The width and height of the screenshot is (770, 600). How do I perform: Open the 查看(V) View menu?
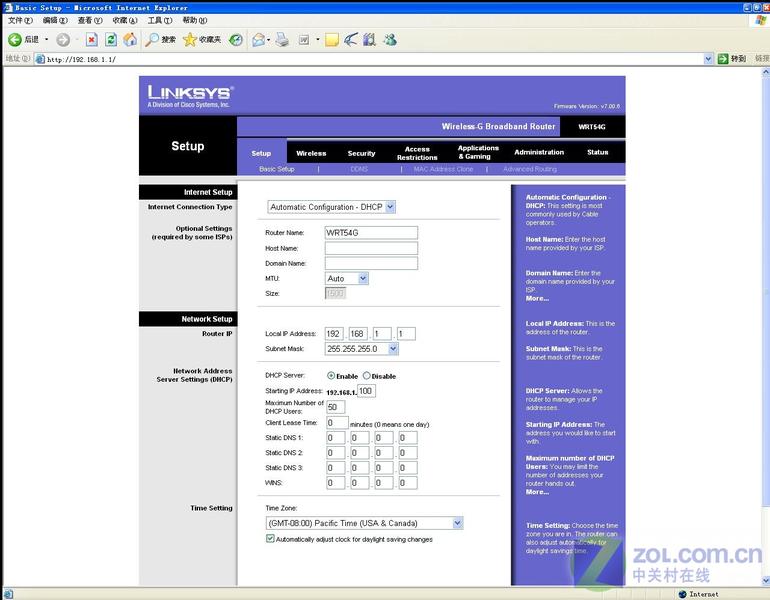tap(90, 20)
